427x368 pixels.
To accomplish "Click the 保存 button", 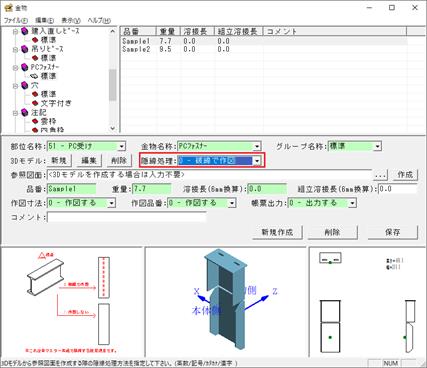I will 393,232.
